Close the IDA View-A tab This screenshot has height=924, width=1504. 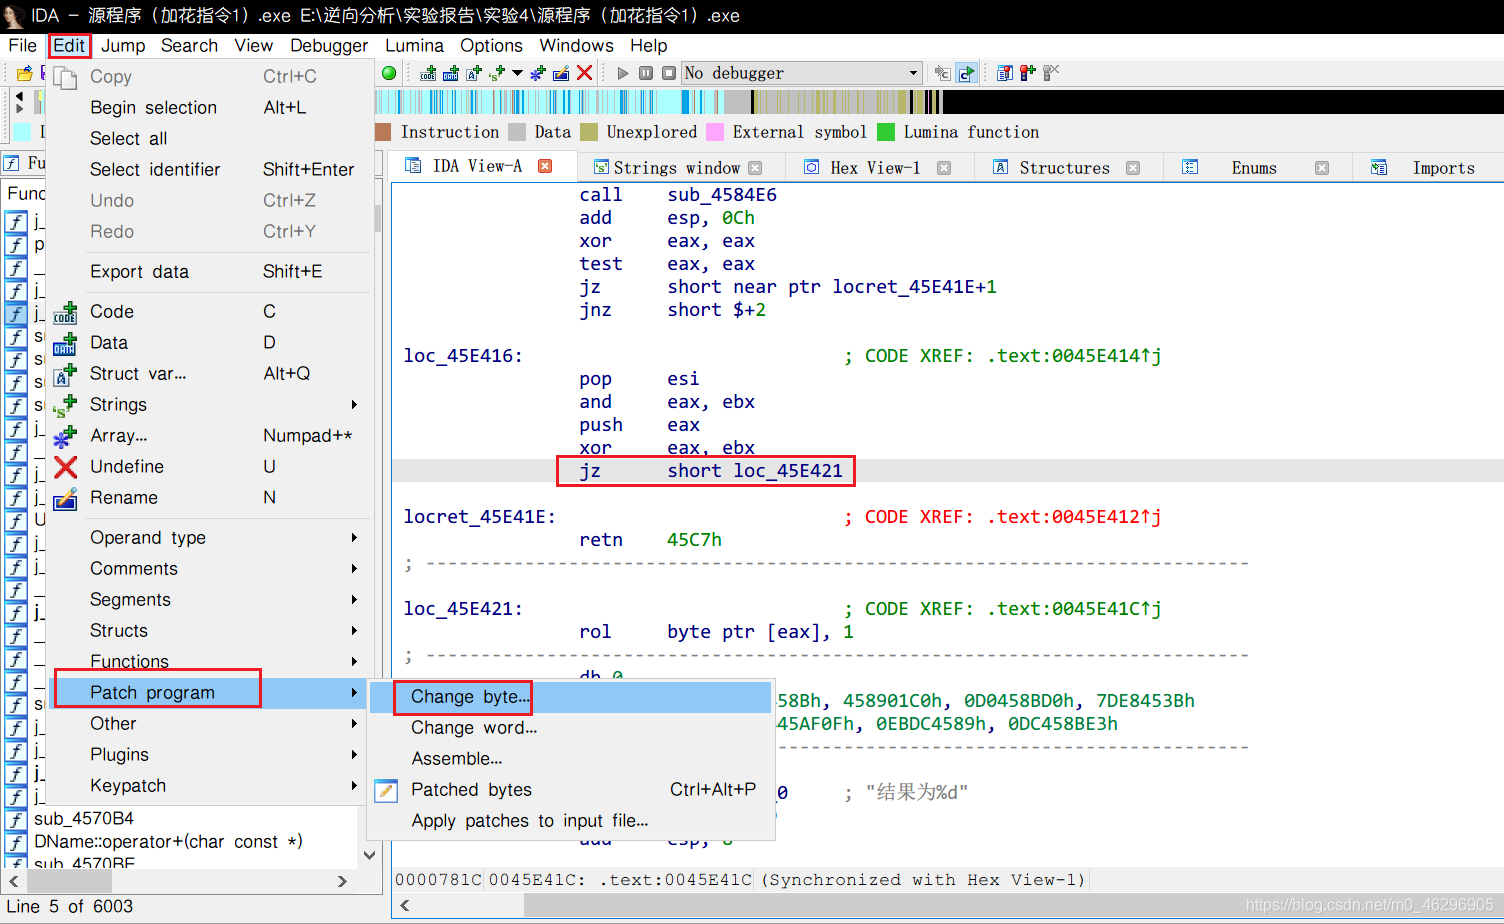click(545, 166)
